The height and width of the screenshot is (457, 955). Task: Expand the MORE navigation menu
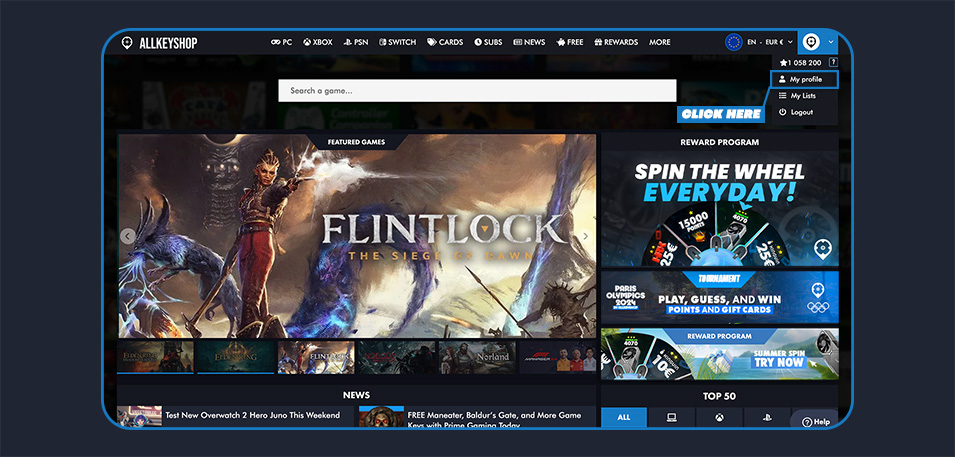point(659,42)
